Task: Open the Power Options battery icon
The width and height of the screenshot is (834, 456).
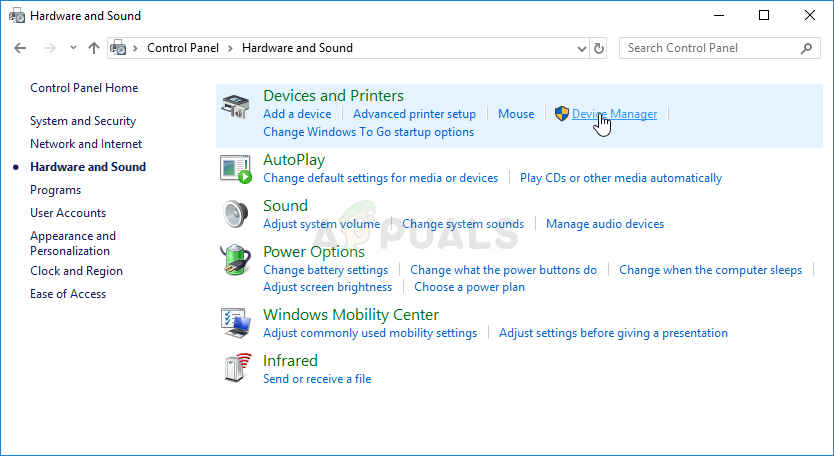Action: [235, 260]
